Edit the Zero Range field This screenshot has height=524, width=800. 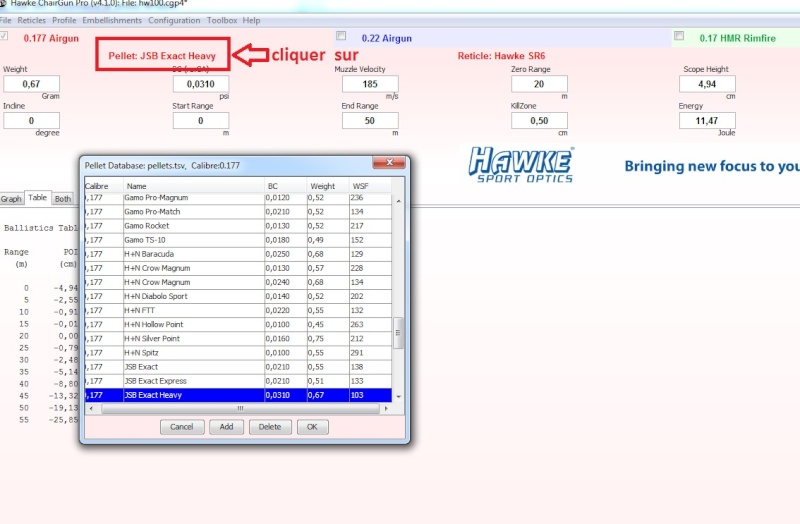coord(539,84)
